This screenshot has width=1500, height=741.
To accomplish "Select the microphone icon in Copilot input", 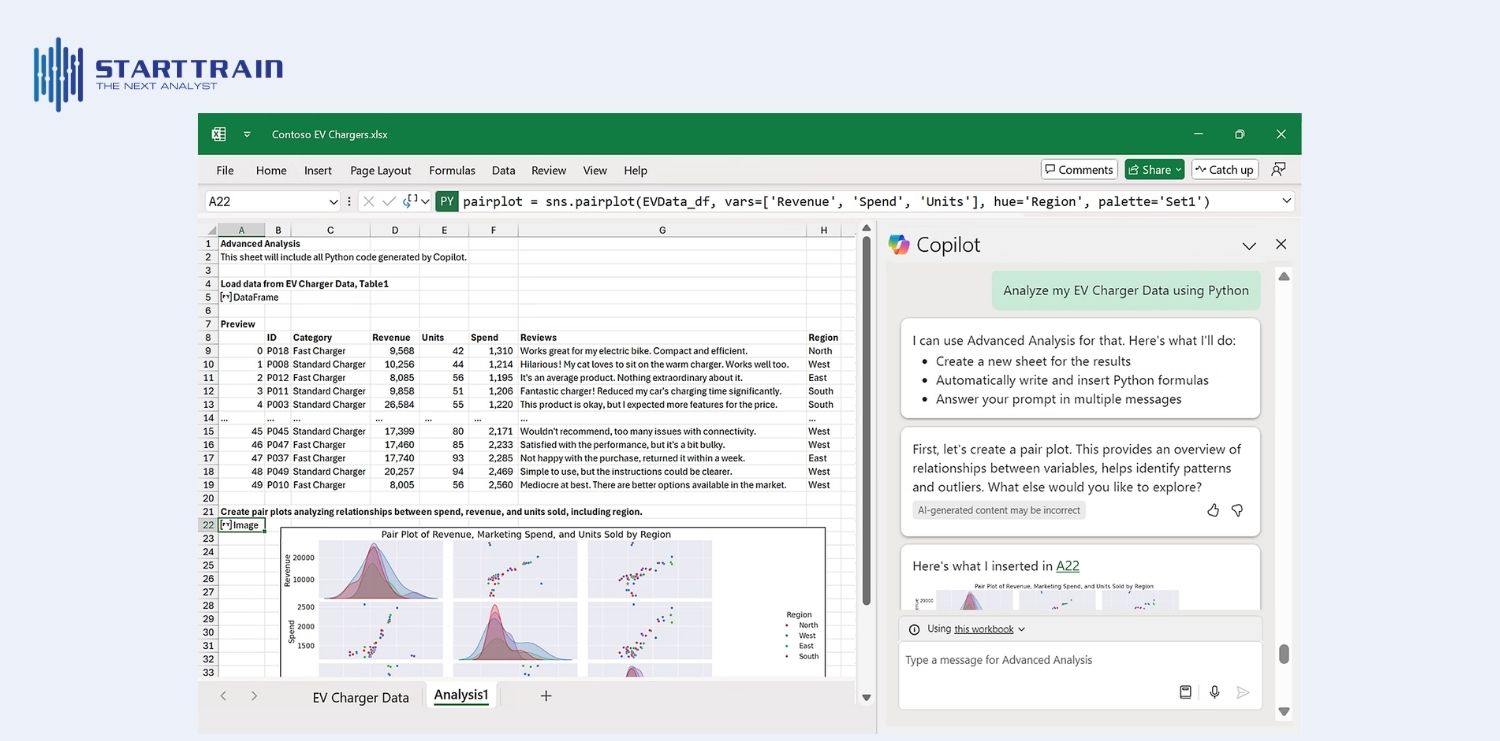I will tap(1214, 691).
